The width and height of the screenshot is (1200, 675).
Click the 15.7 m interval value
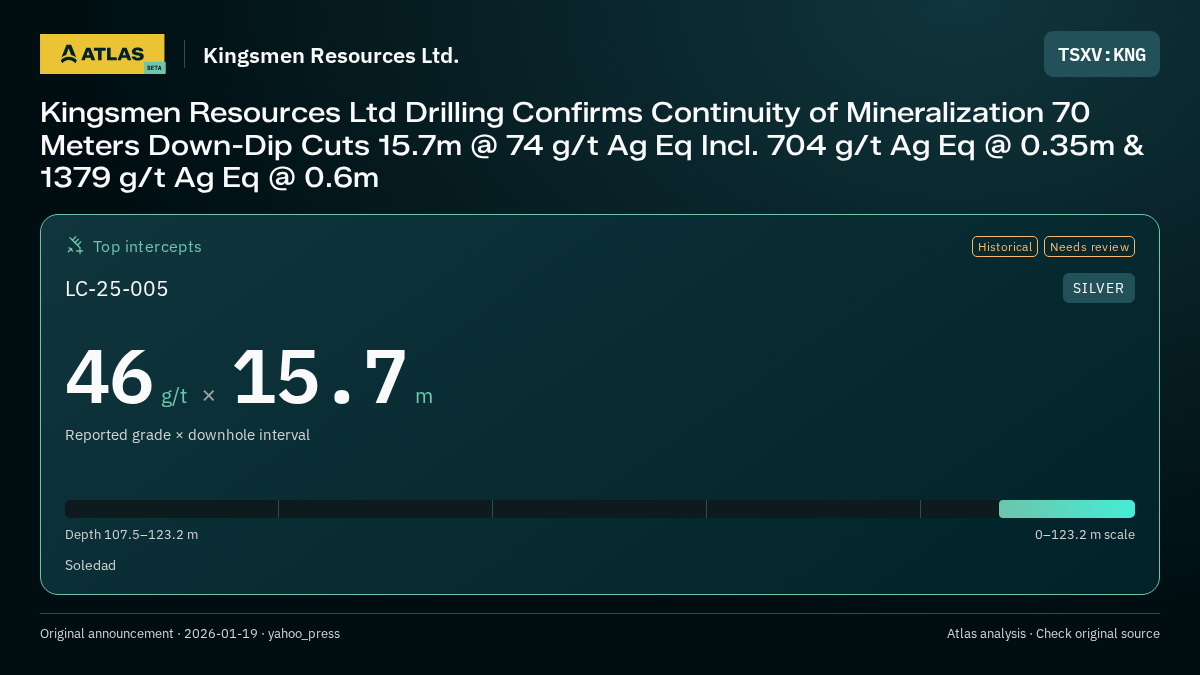click(x=332, y=378)
